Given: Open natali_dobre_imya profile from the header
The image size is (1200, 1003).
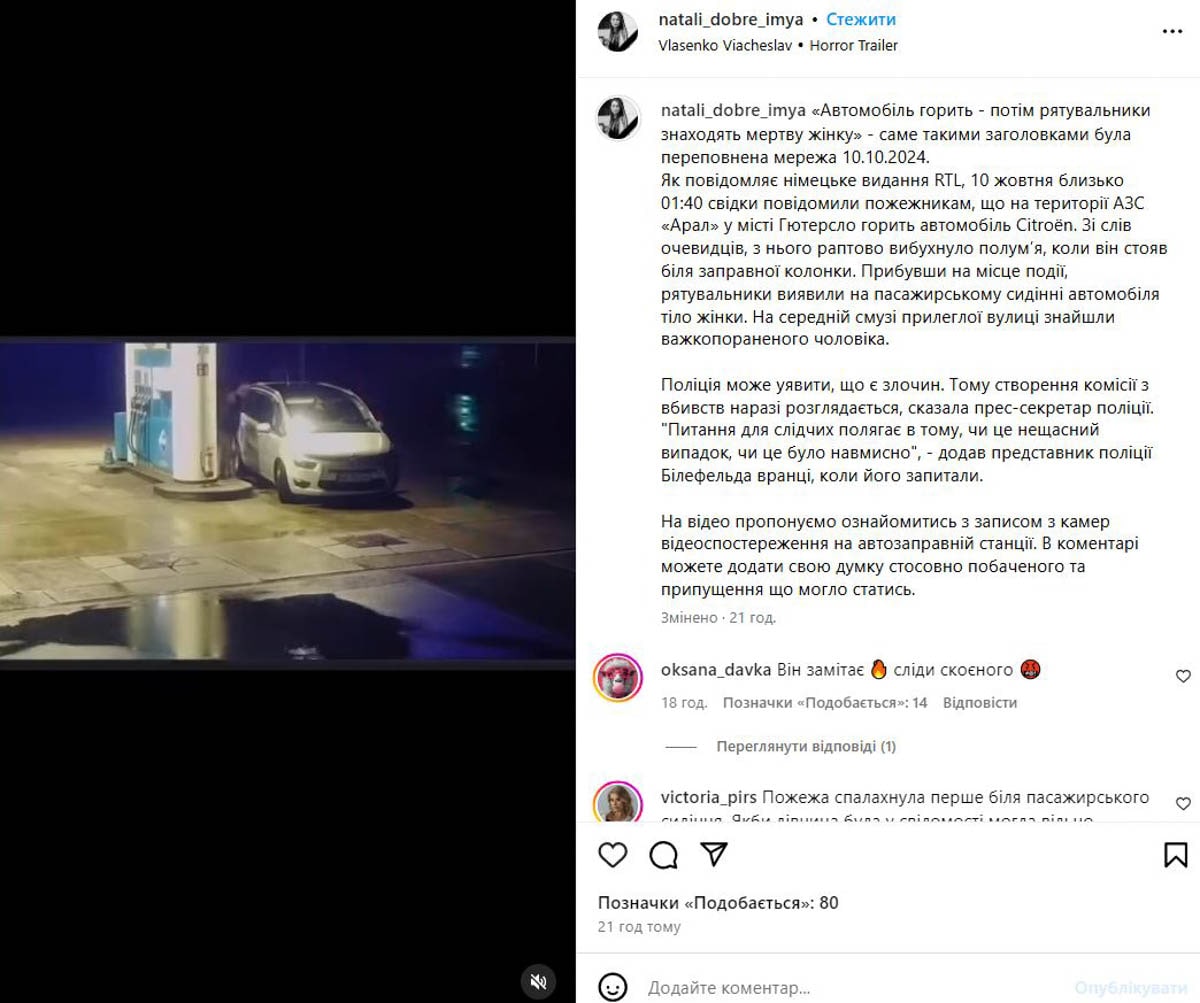Looking at the screenshot, I should [x=731, y=20].
